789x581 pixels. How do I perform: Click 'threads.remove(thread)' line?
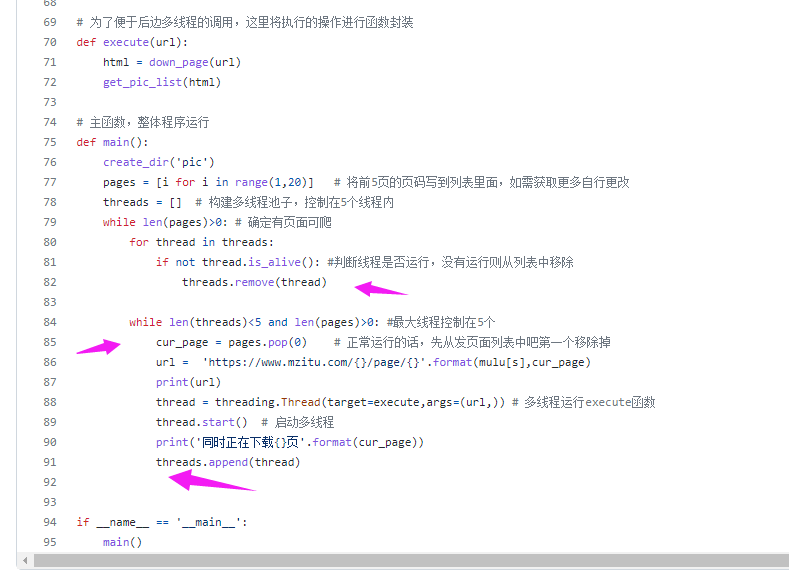254,282
